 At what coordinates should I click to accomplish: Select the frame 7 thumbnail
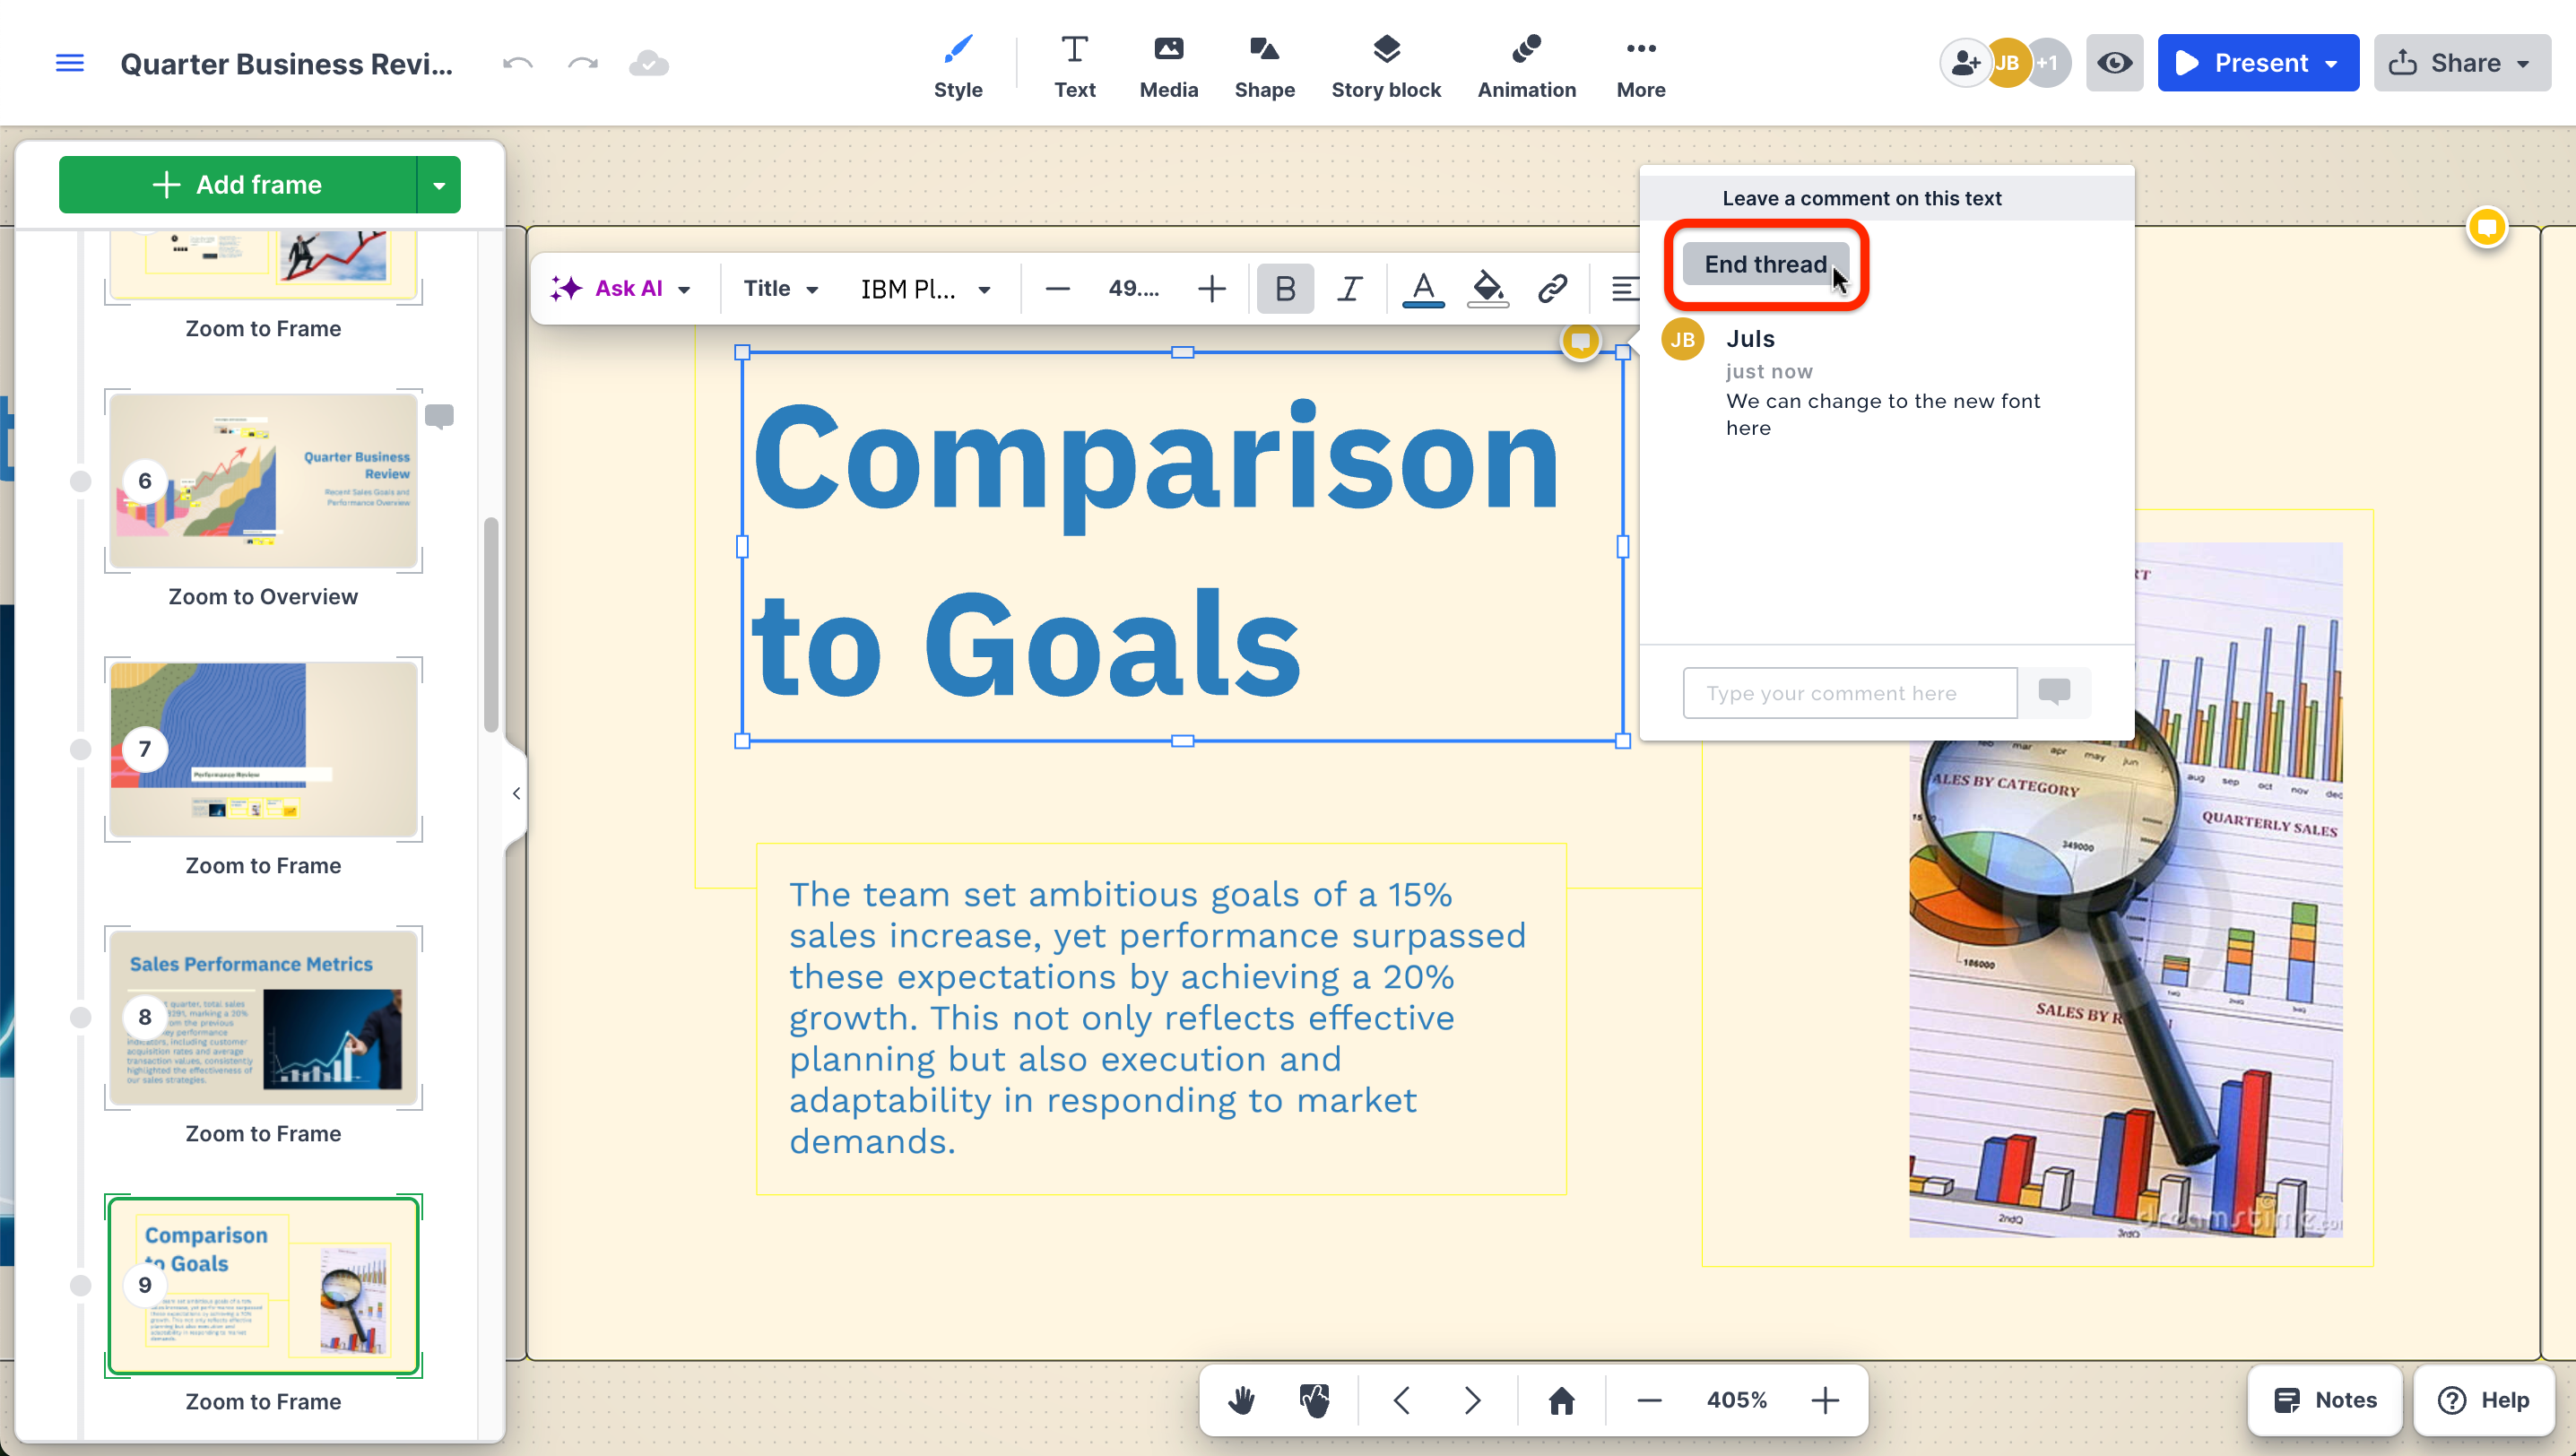pos(263,749)
